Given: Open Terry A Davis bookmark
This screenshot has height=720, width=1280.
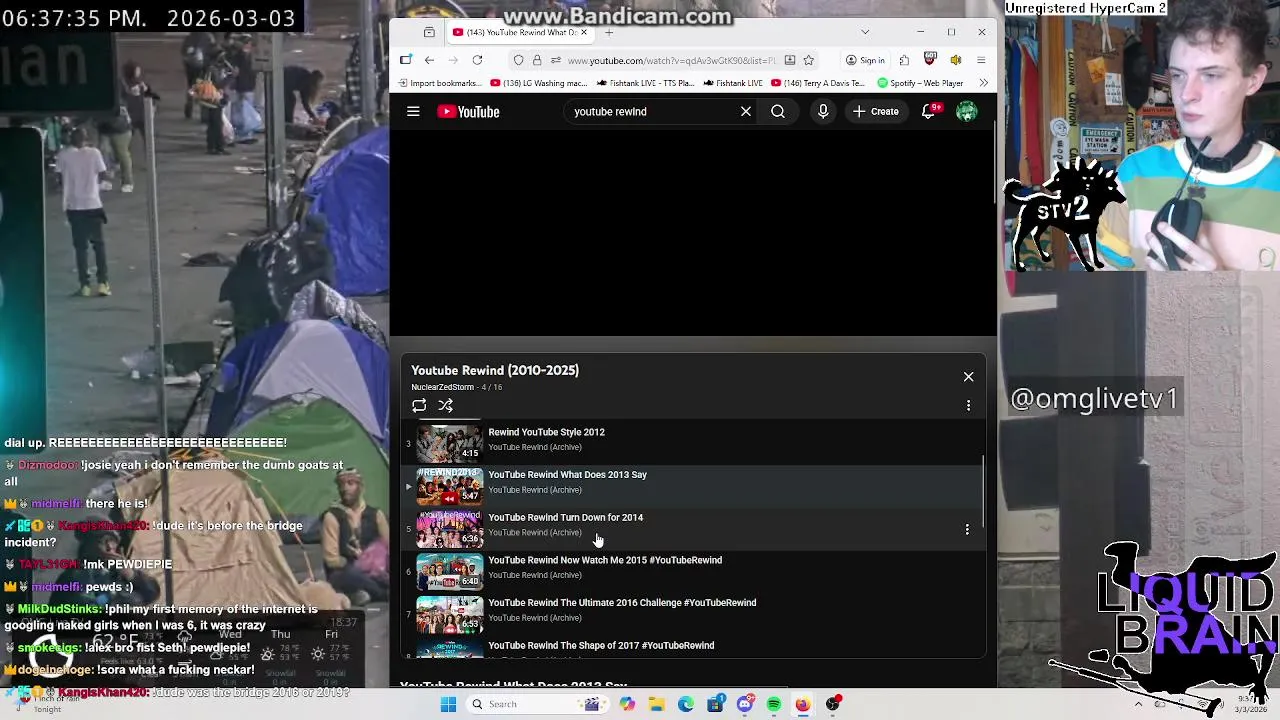Looking at the screenshot, I should point(820,83).
